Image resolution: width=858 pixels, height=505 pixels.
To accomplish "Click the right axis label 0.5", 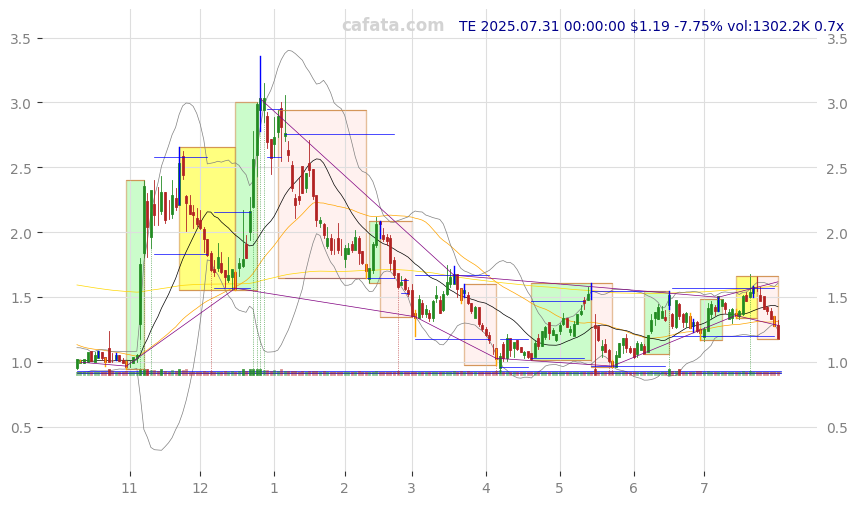I will [837, 428].
